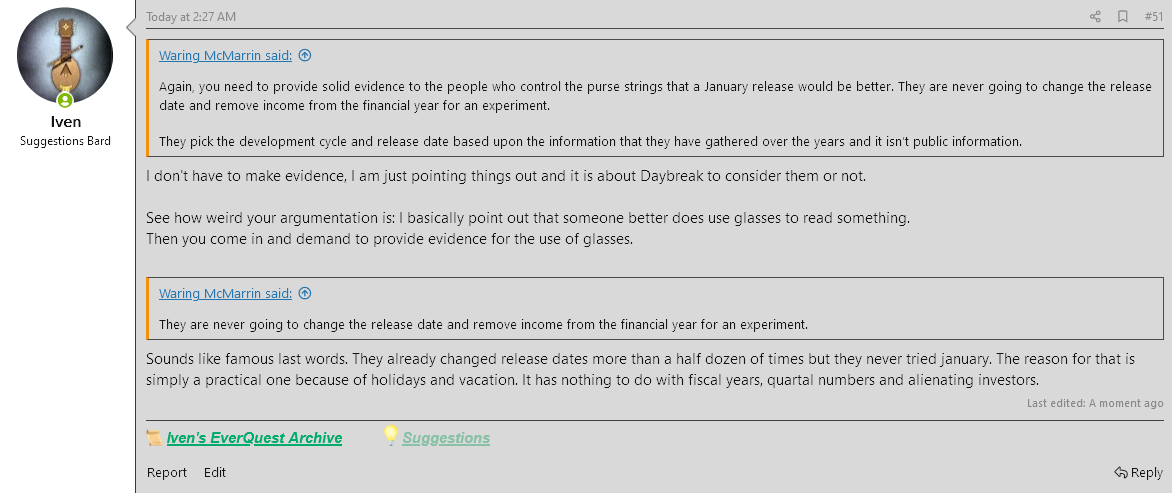Viewport: 1172px width, 493px height.
Task: Click the "Suggestions Bard" user title
Action: 65,141
